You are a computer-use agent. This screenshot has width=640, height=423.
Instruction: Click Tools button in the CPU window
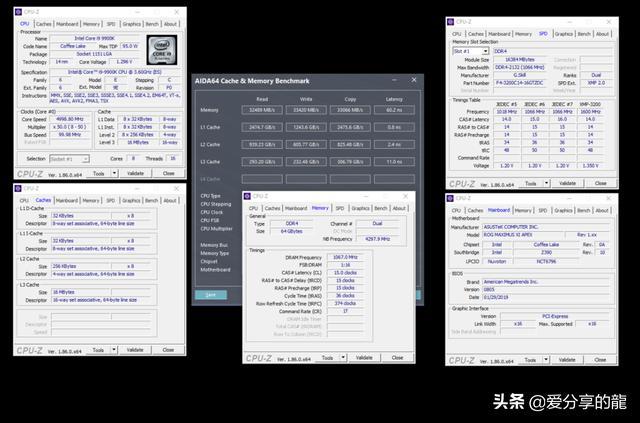(x=99, y=174)
